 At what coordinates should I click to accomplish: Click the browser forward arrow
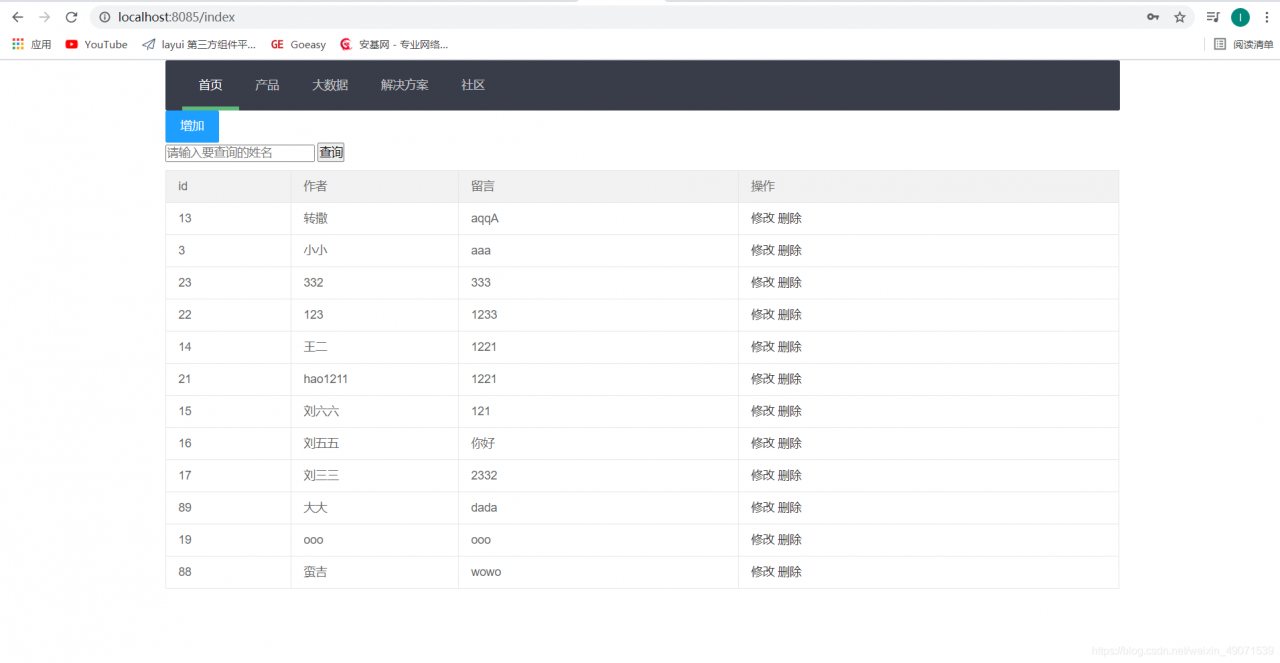(44, 17)
